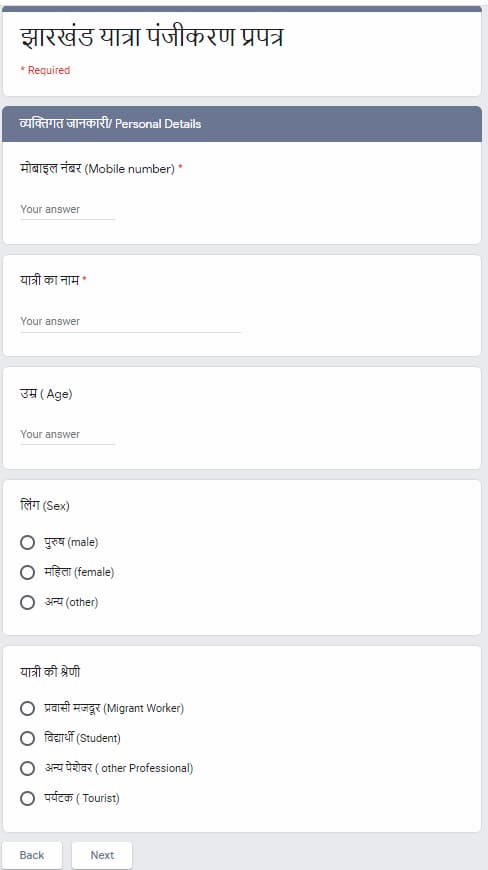Click the Personal Details section header
This screenshot has width=488, height=870.
[x=242, y=124]
